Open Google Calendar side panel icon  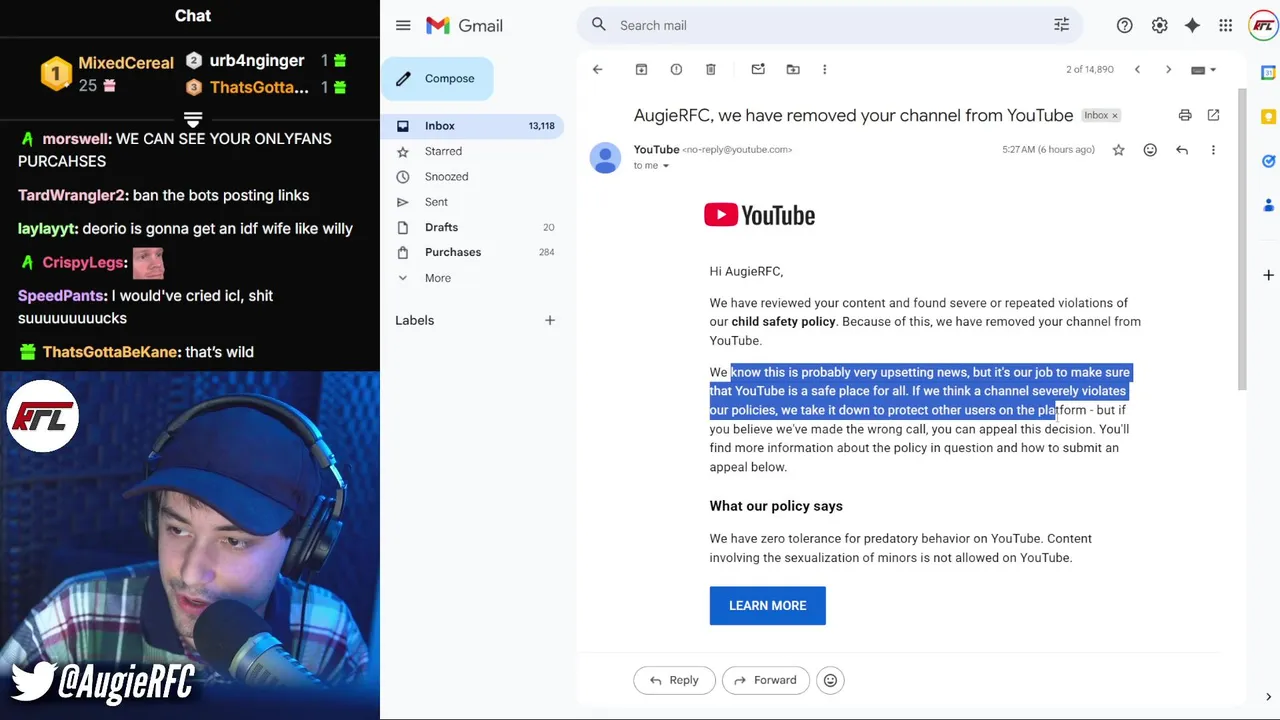(x=1268, y=72)
